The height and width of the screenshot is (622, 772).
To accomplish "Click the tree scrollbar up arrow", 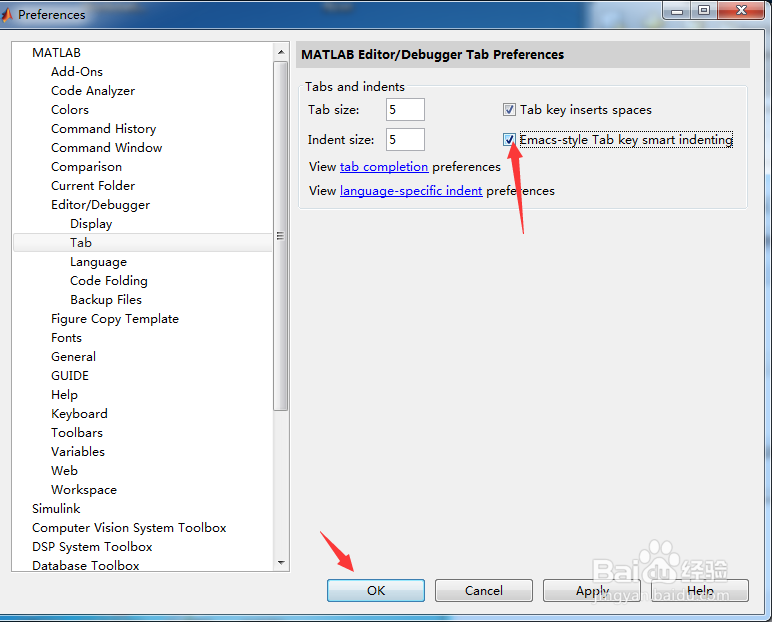I will (x=281, y=52).
